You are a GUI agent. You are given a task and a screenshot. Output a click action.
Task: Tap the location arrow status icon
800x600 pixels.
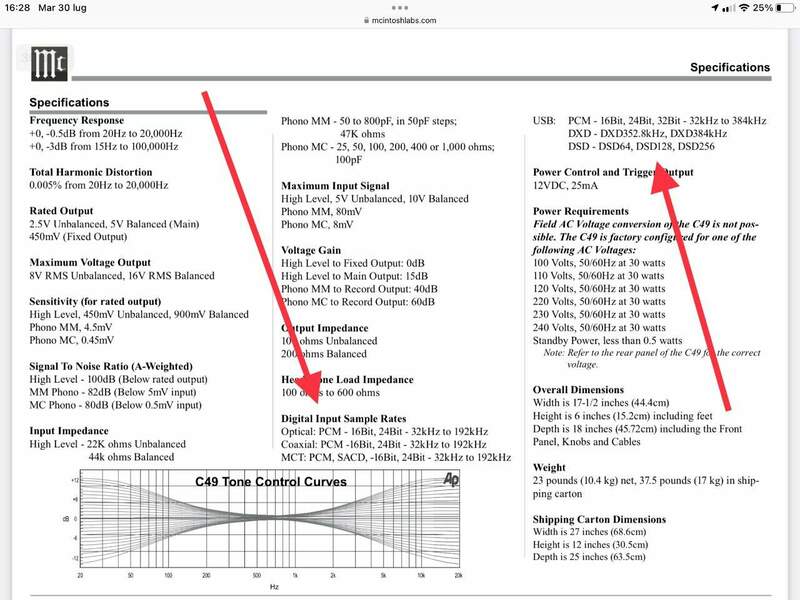point(715,8)
